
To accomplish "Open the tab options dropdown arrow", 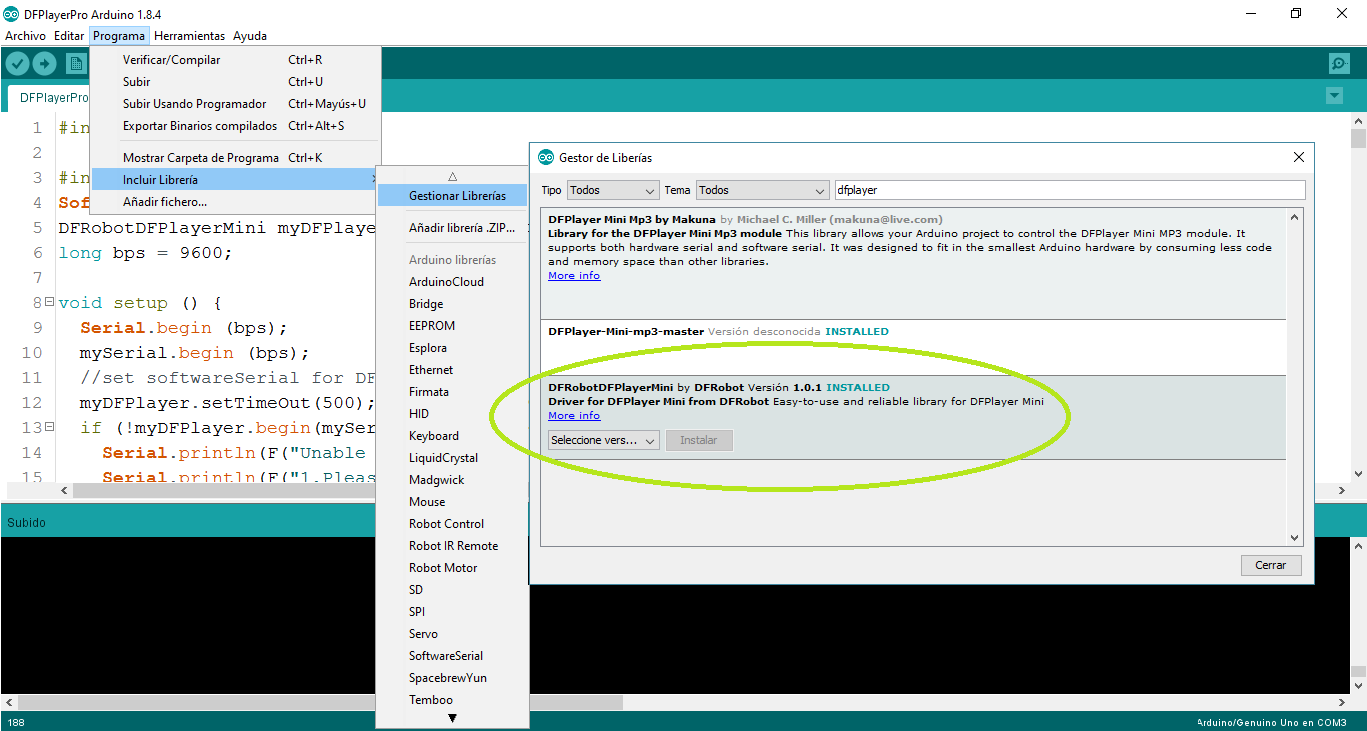I will [1334, 96].
